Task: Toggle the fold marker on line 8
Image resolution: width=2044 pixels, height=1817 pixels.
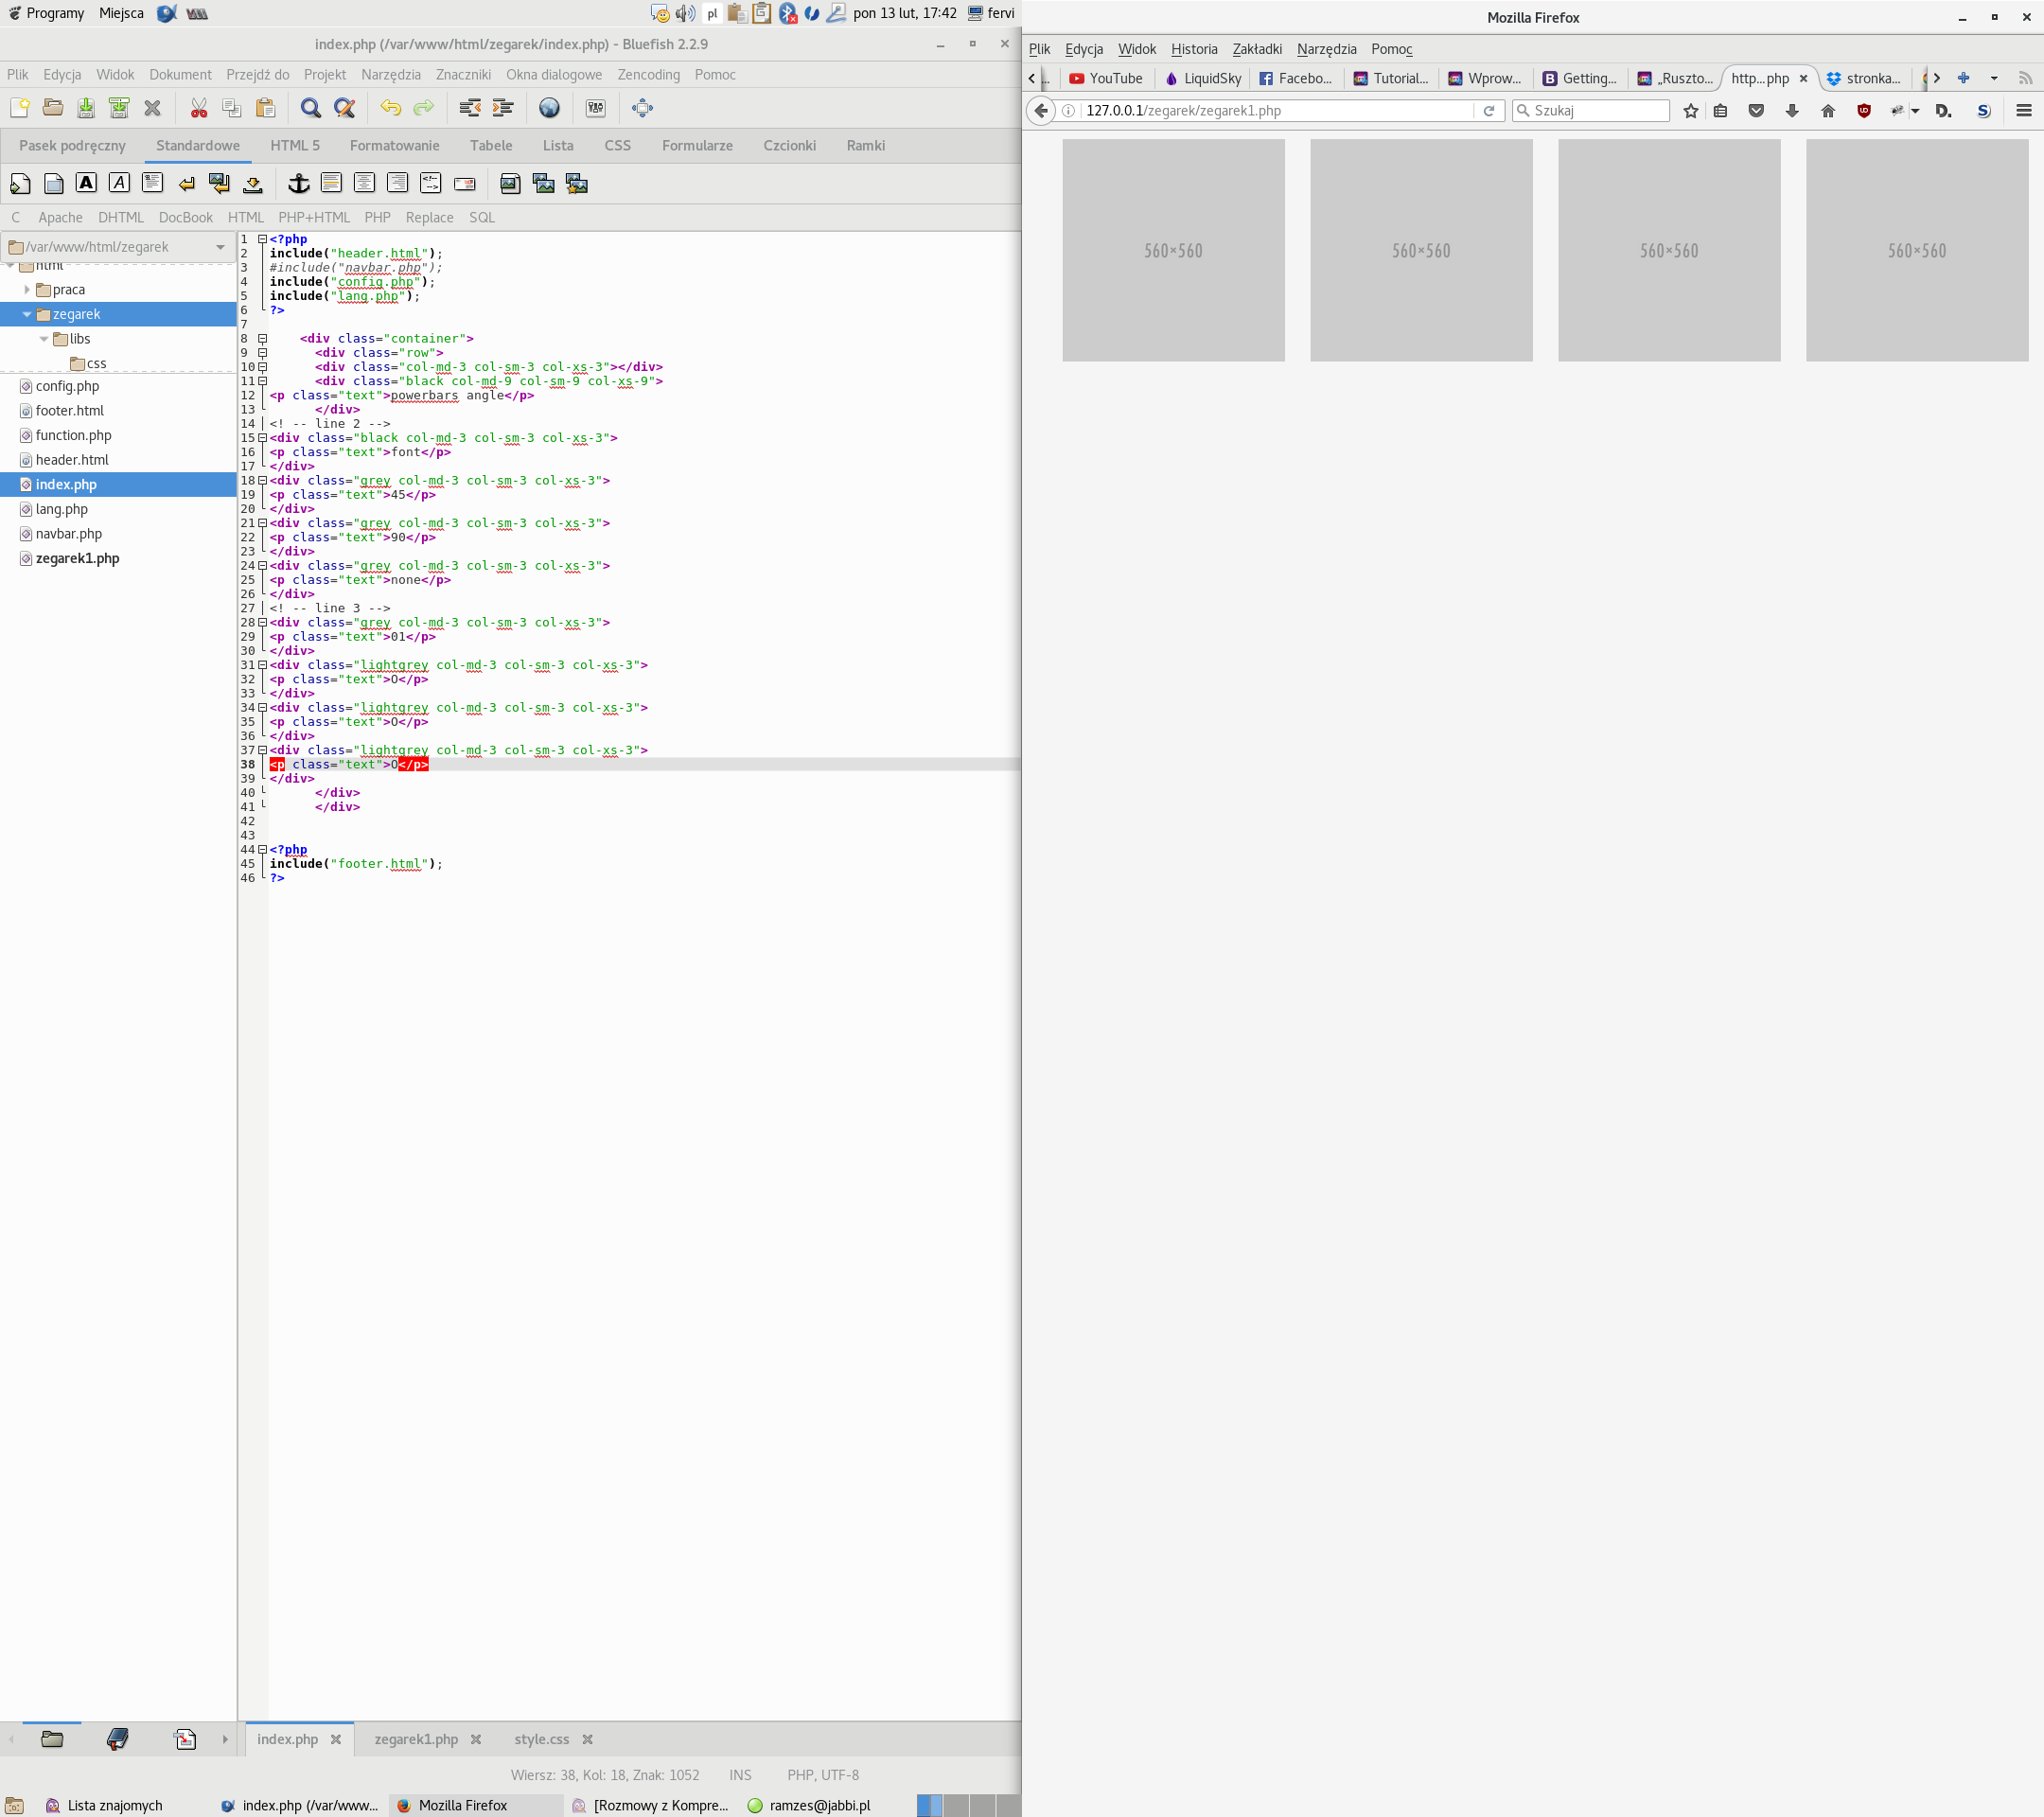Action: coord(262,339)
